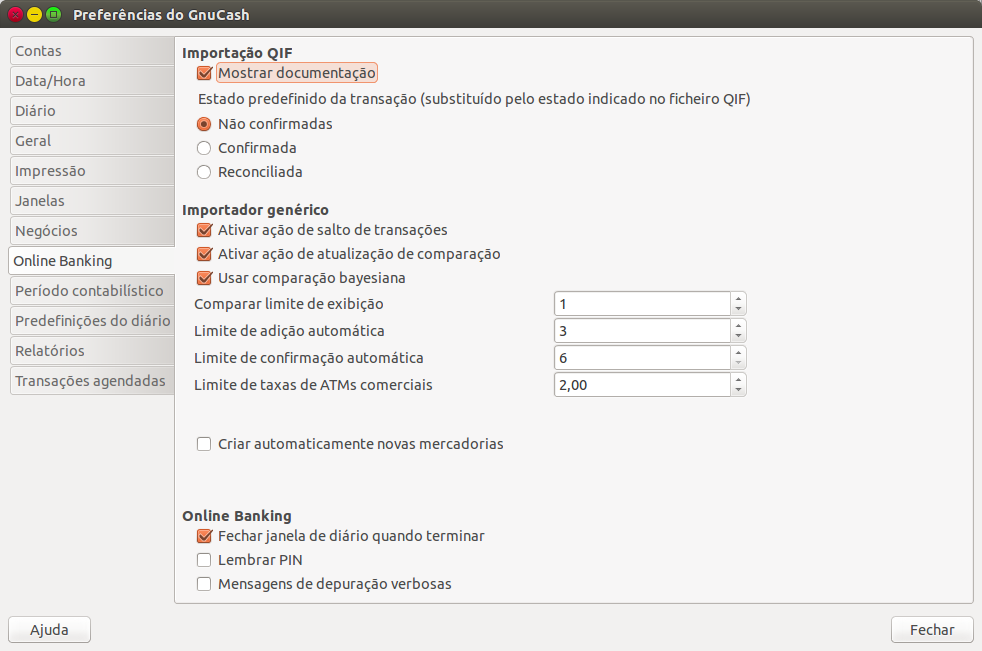Select the Confirmada radio option

[x=204, y=148]
